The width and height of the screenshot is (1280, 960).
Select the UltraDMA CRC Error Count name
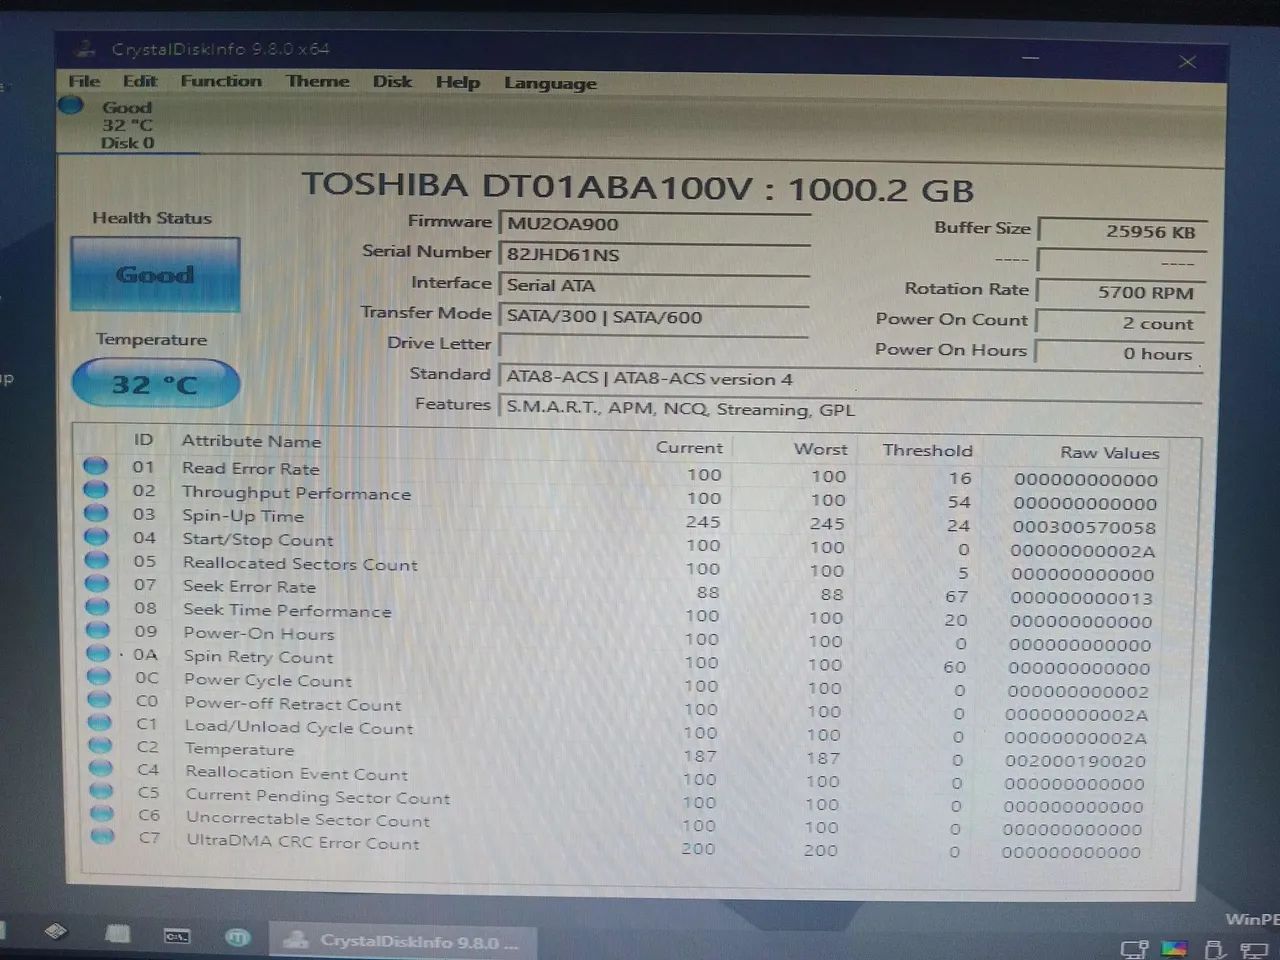(303, 842)
